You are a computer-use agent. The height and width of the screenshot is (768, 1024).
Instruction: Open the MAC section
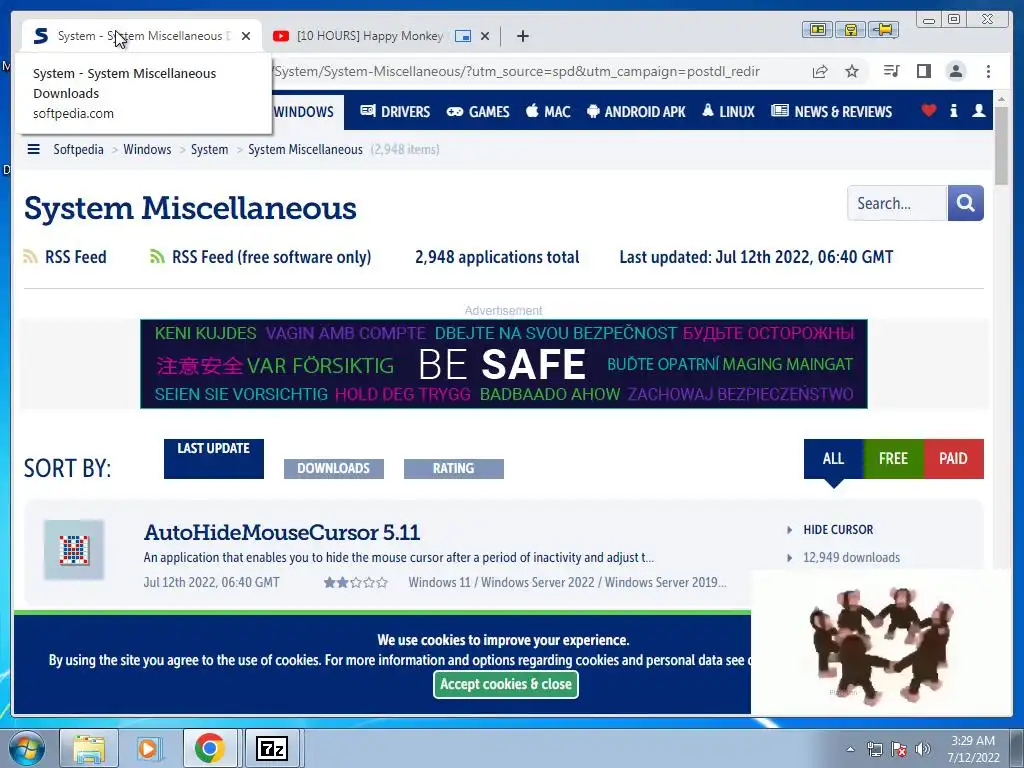[548, 112]
